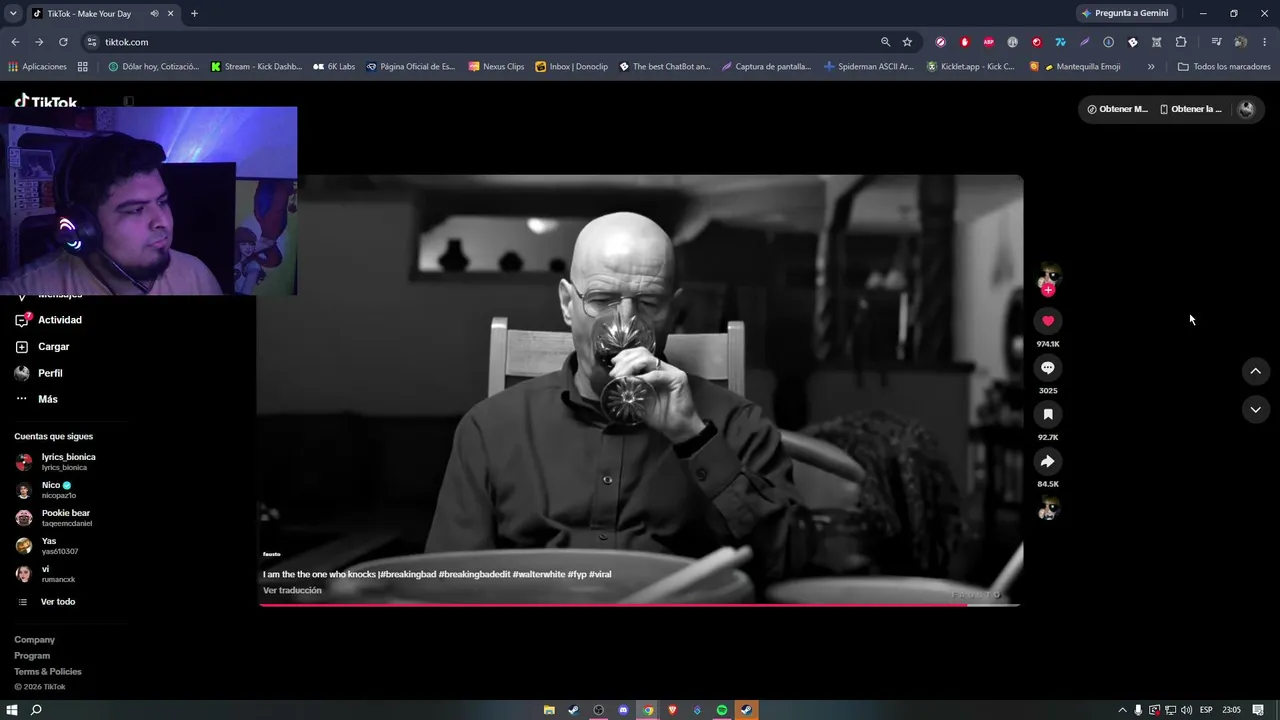Open the spinning sound disc thumbnail
Screen dimensions: 1280x720
(x=1048, y=510)
